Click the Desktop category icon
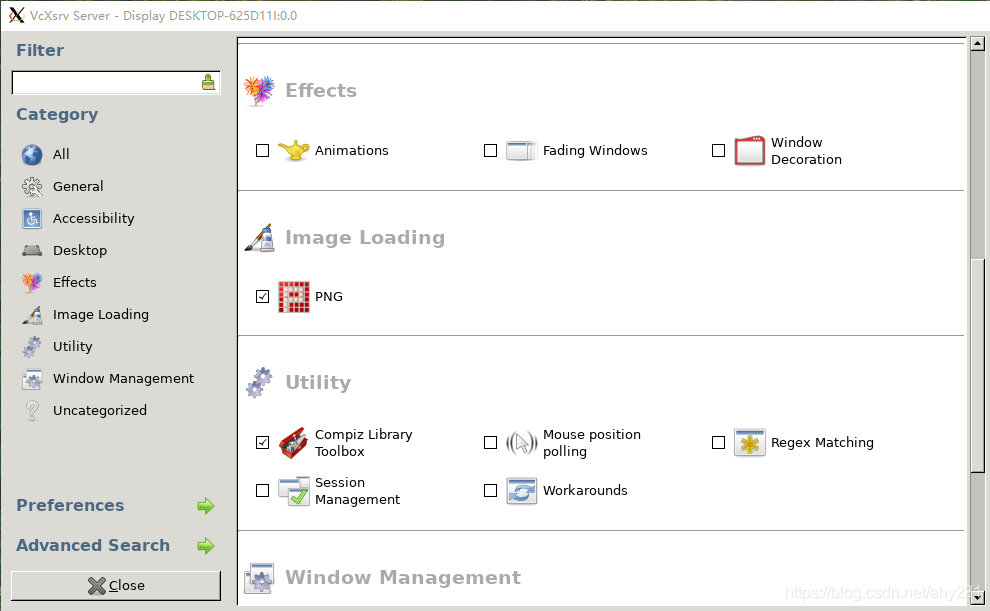990x611 pixels. [32, 251]
